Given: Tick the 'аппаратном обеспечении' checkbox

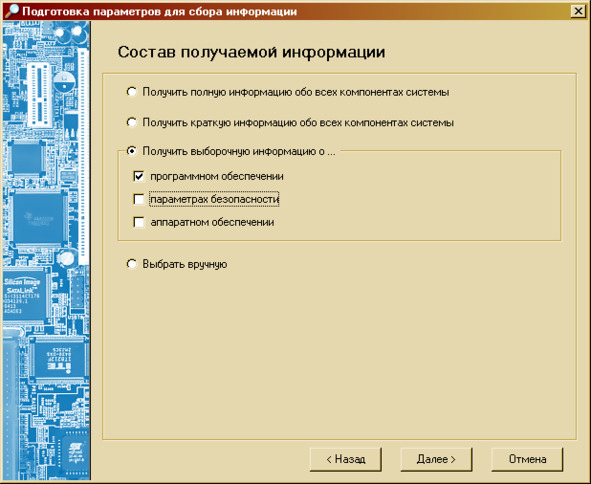Looking at the screenshot, I should (x=139, y=222).
